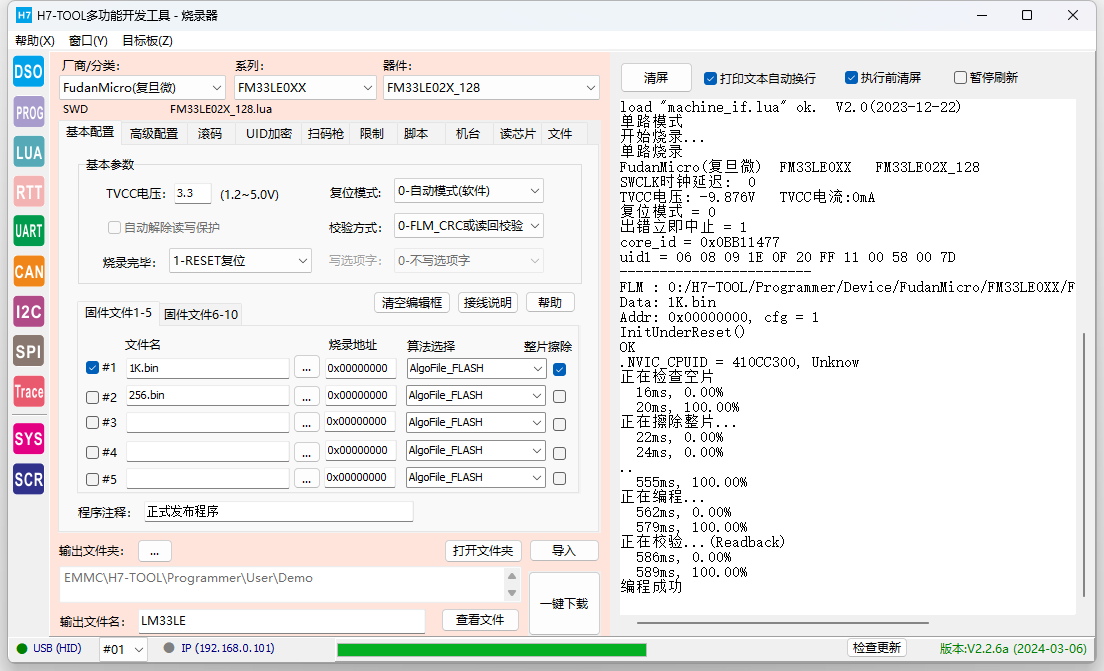This screenshot has height=671, width=1104.
Task: Click the RTT sidebar icon
Action: click(28, 191)
